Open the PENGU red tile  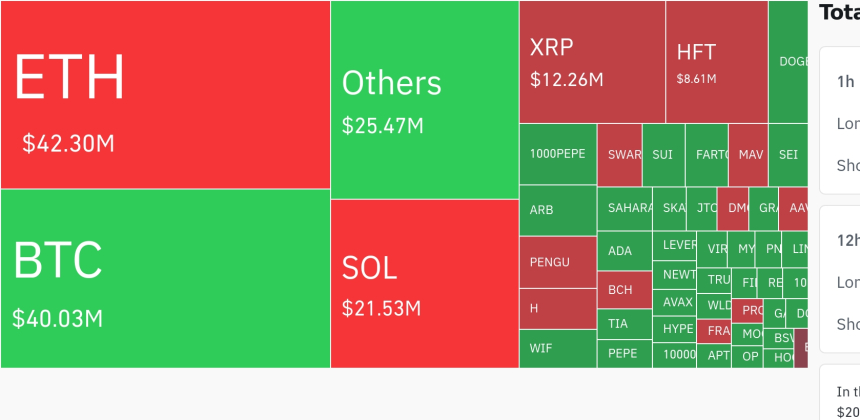point(557,262)
